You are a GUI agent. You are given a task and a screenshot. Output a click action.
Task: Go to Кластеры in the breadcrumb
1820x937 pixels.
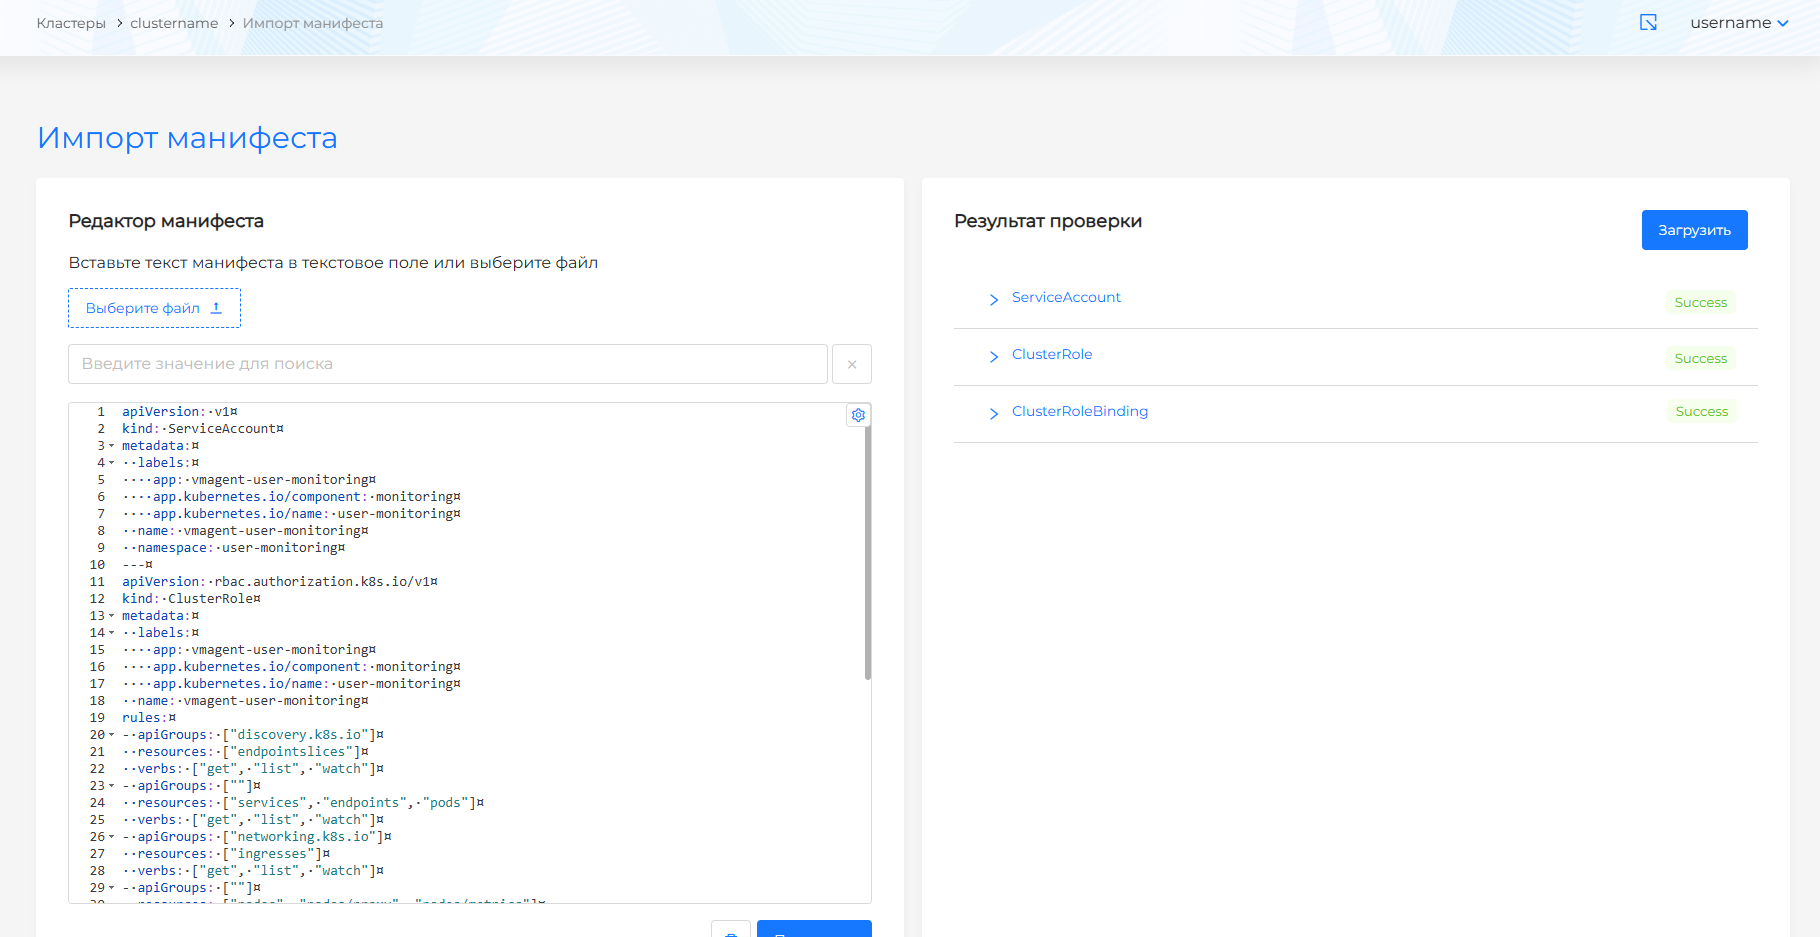tap(71, 23)
